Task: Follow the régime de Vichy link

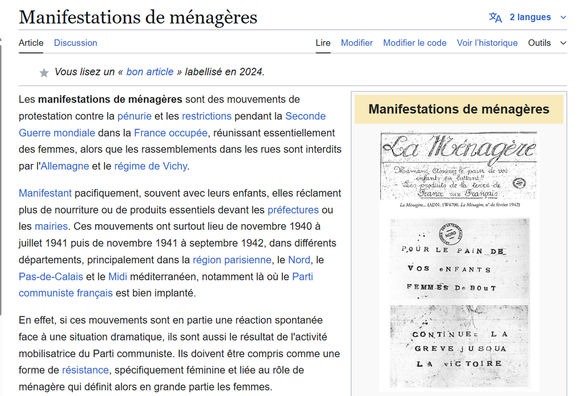Action: click(150, 166)
